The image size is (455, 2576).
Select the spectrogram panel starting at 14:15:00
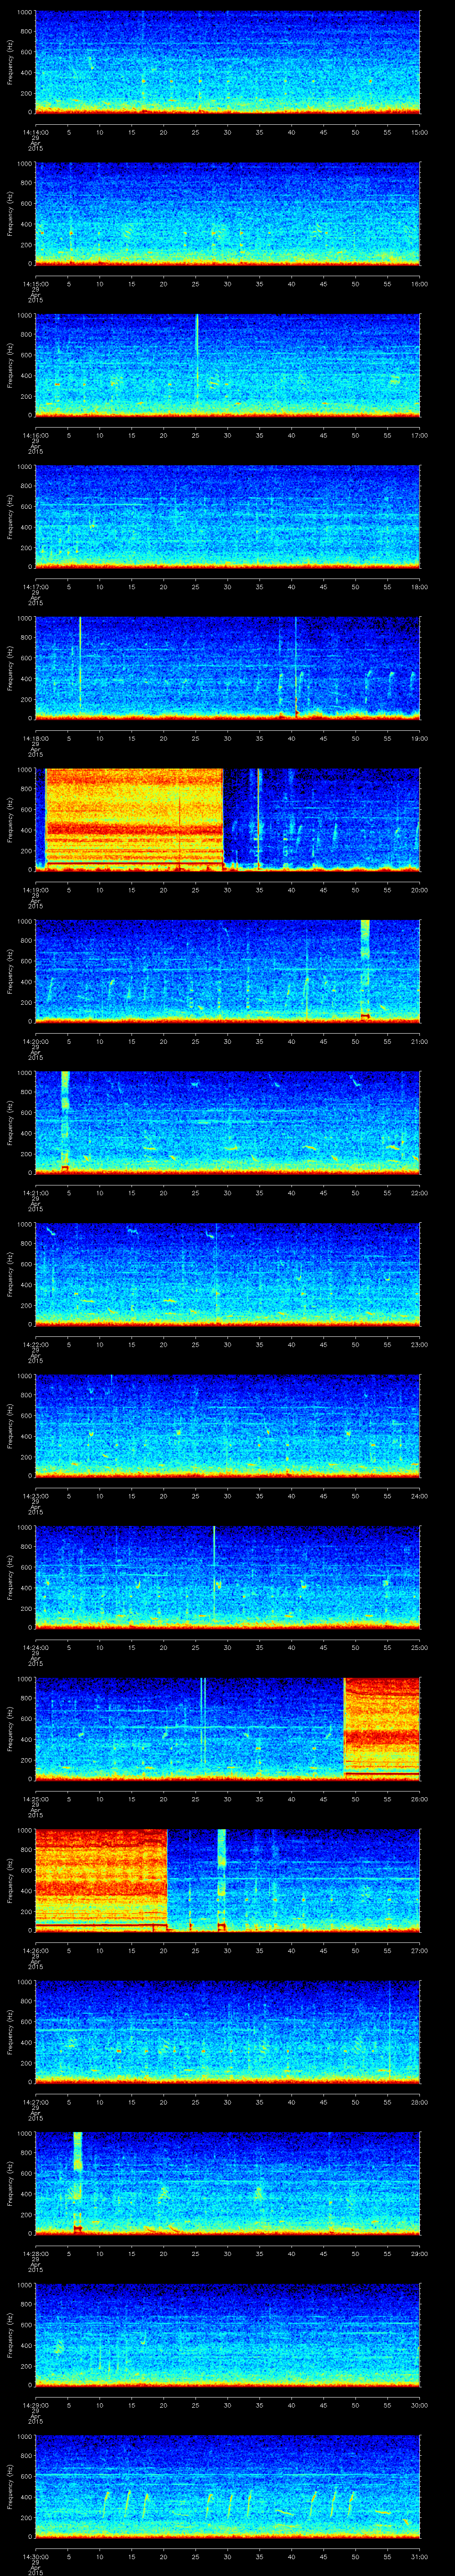[227, 213]
